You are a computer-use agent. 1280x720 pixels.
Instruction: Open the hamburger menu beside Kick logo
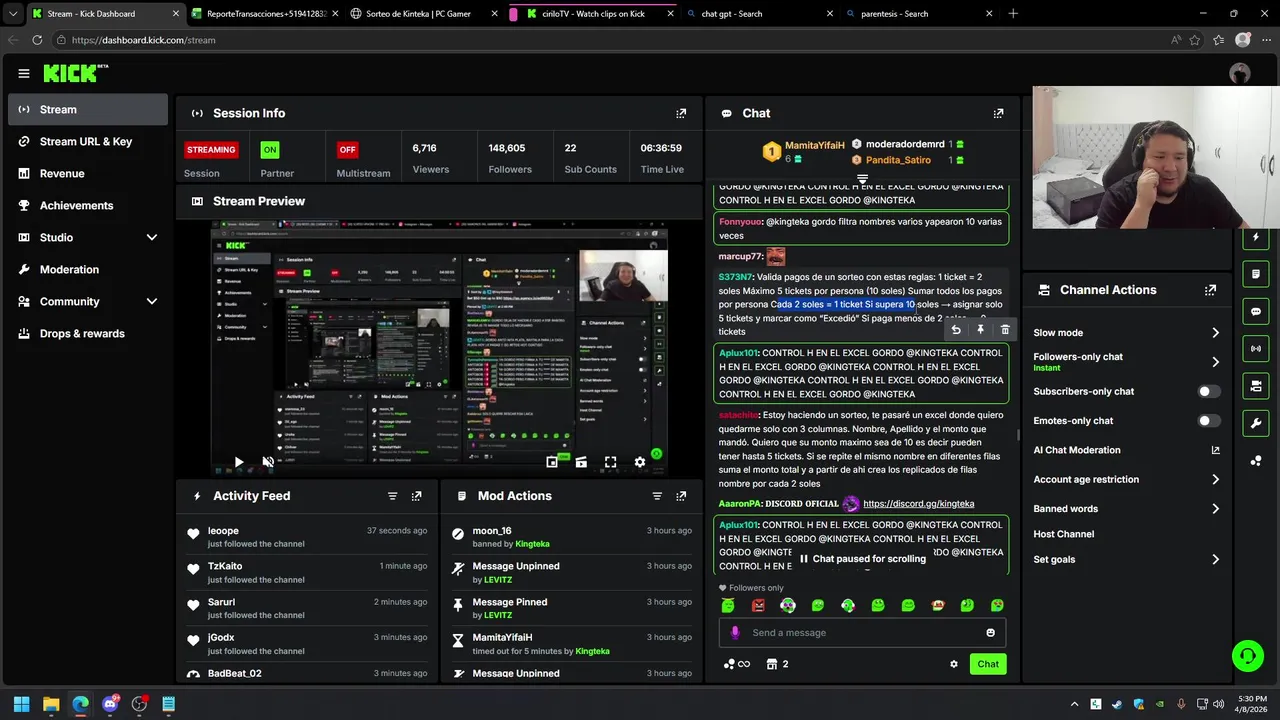[23, 73]
